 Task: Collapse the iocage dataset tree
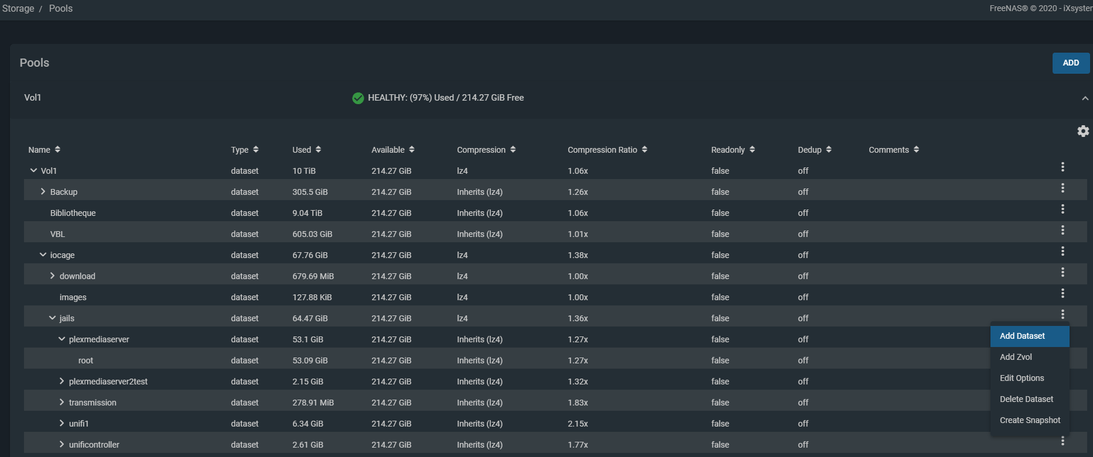(43, 255)
